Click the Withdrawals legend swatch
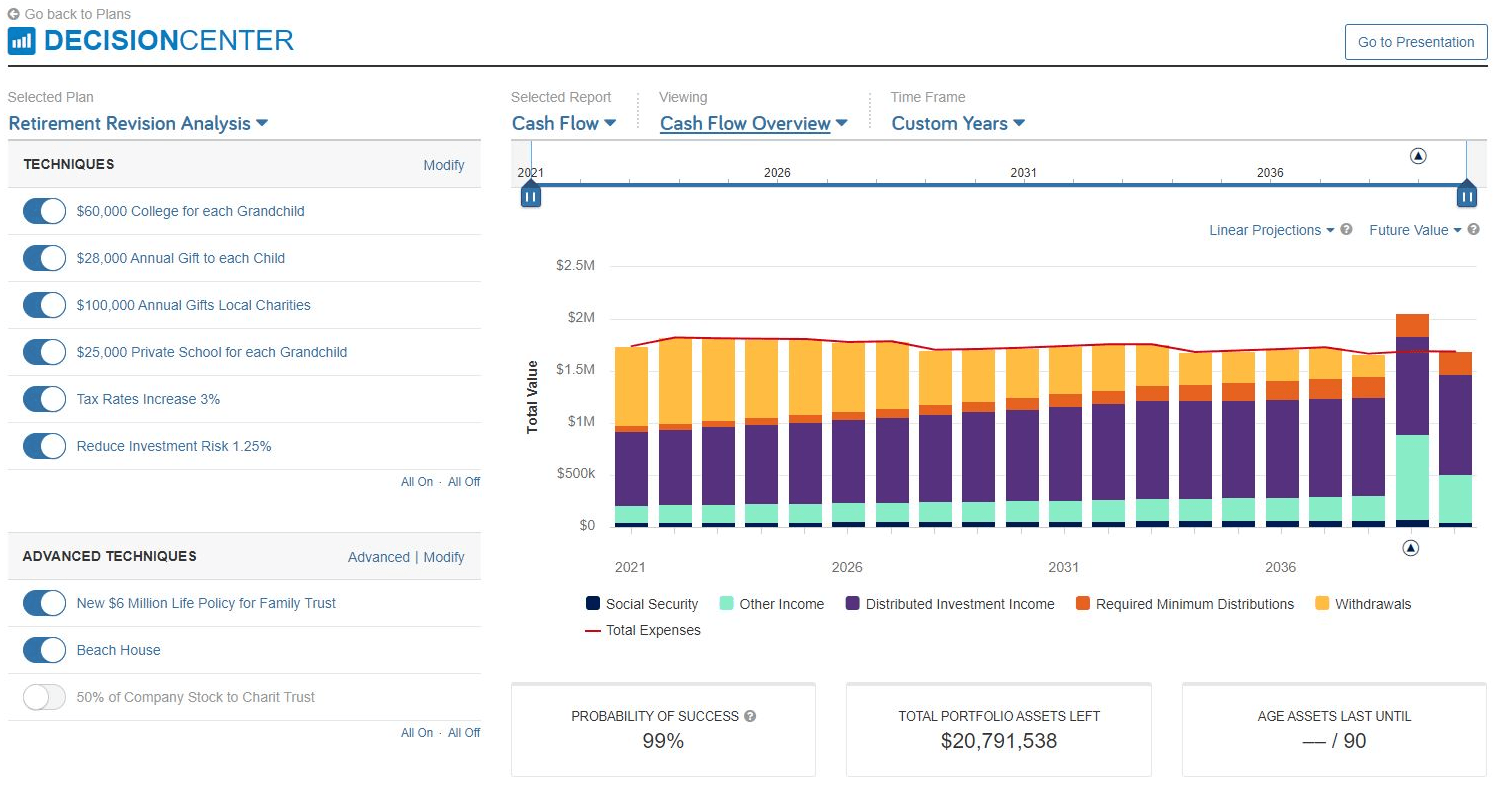The image size is (1496, 787). [x=1322, y=604]
